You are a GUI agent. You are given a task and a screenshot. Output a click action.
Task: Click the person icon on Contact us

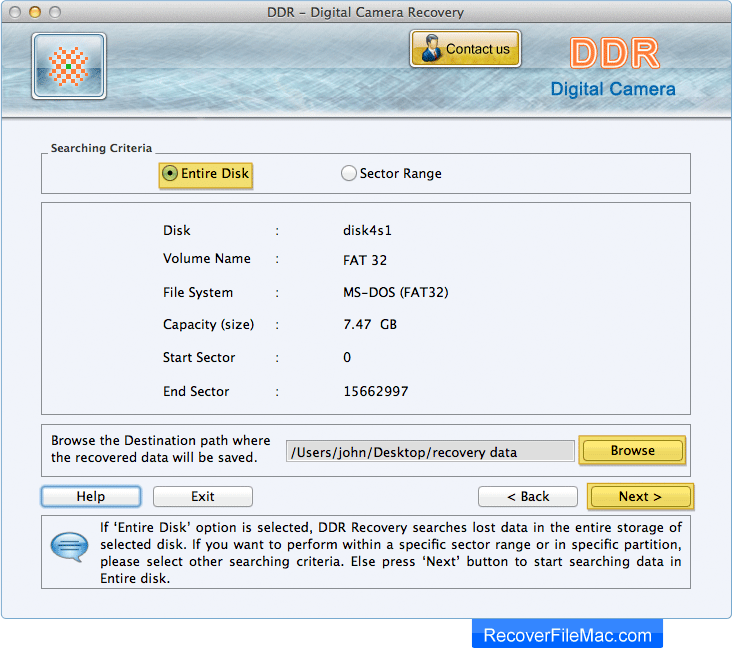430,49
